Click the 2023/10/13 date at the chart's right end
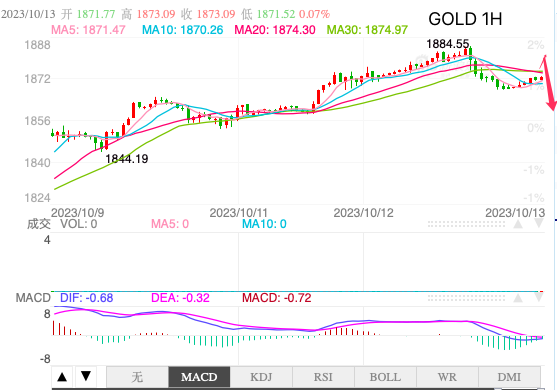The height and width of the screenshot is (390, 557). [515, 213]
